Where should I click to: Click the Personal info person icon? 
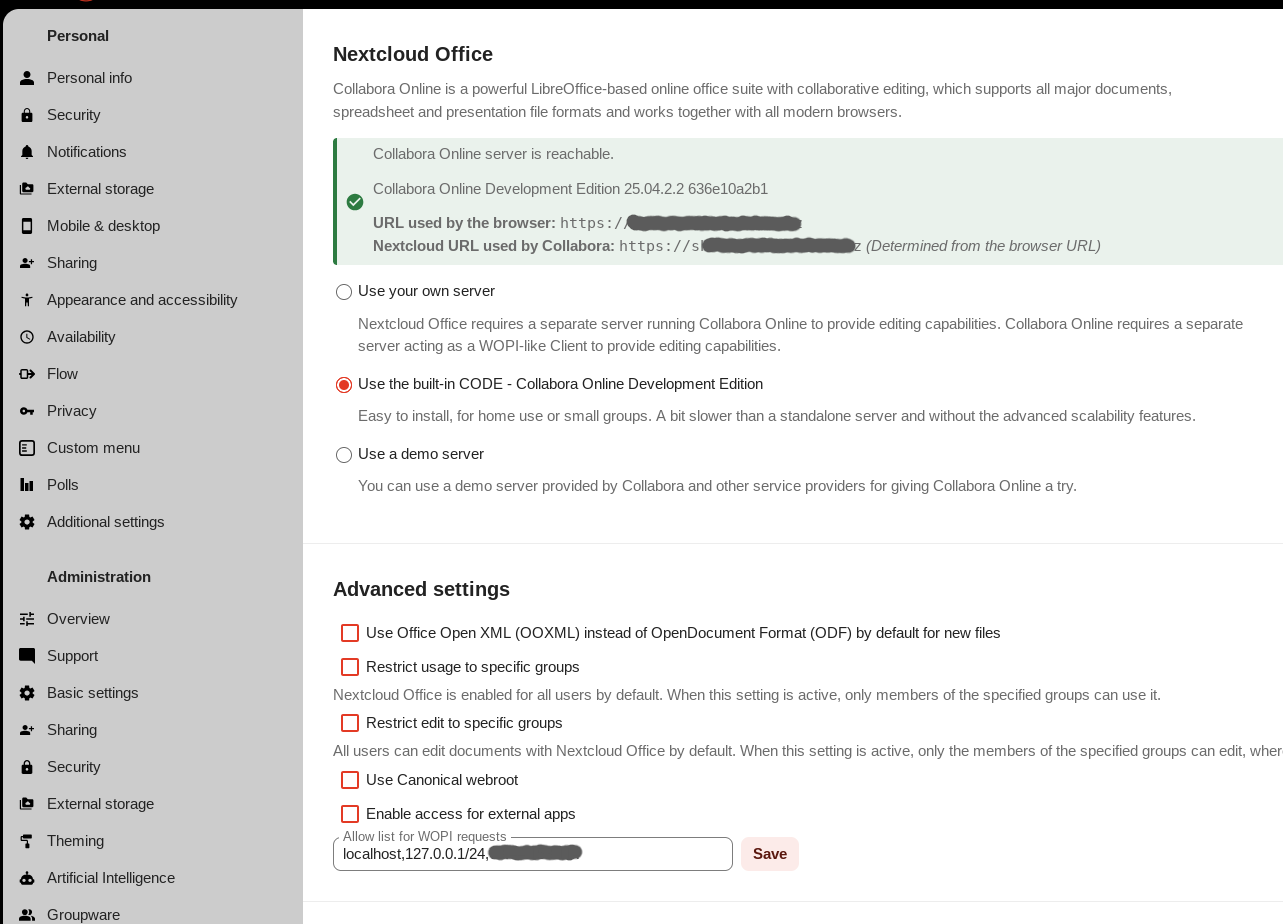point(27,78)
